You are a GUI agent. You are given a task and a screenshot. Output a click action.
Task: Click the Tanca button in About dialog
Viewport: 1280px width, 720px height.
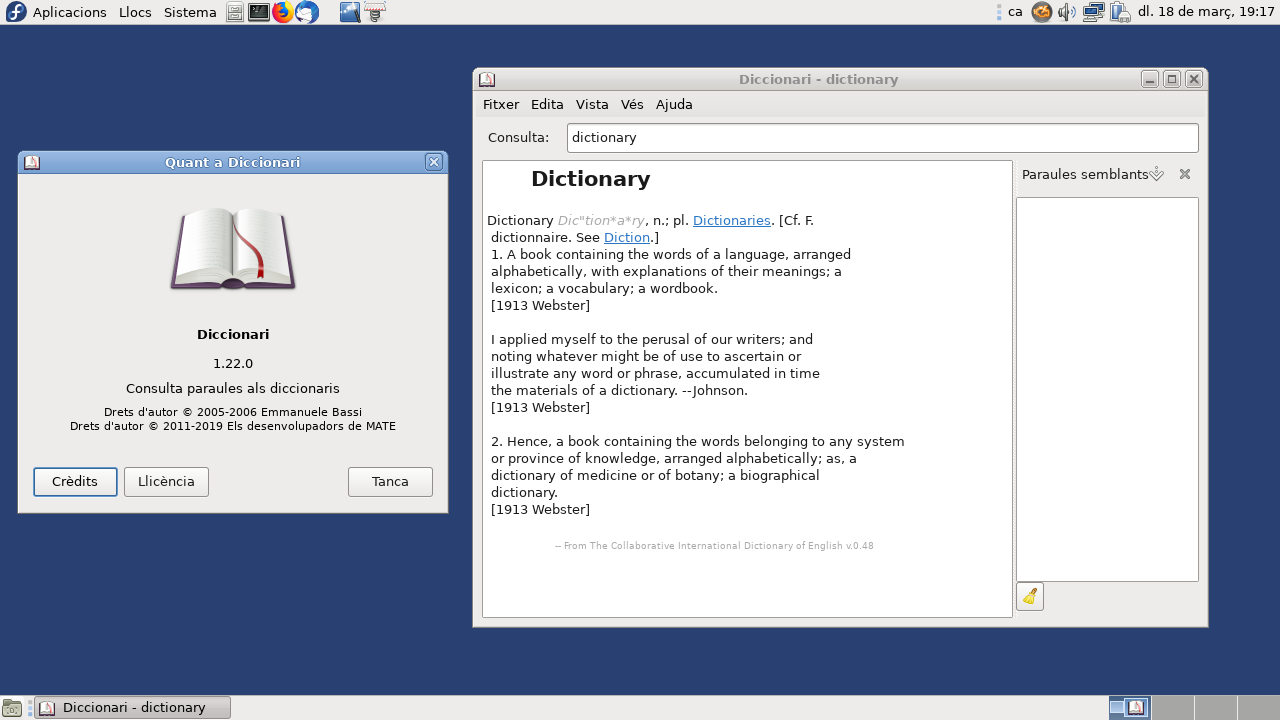point(390,482)
